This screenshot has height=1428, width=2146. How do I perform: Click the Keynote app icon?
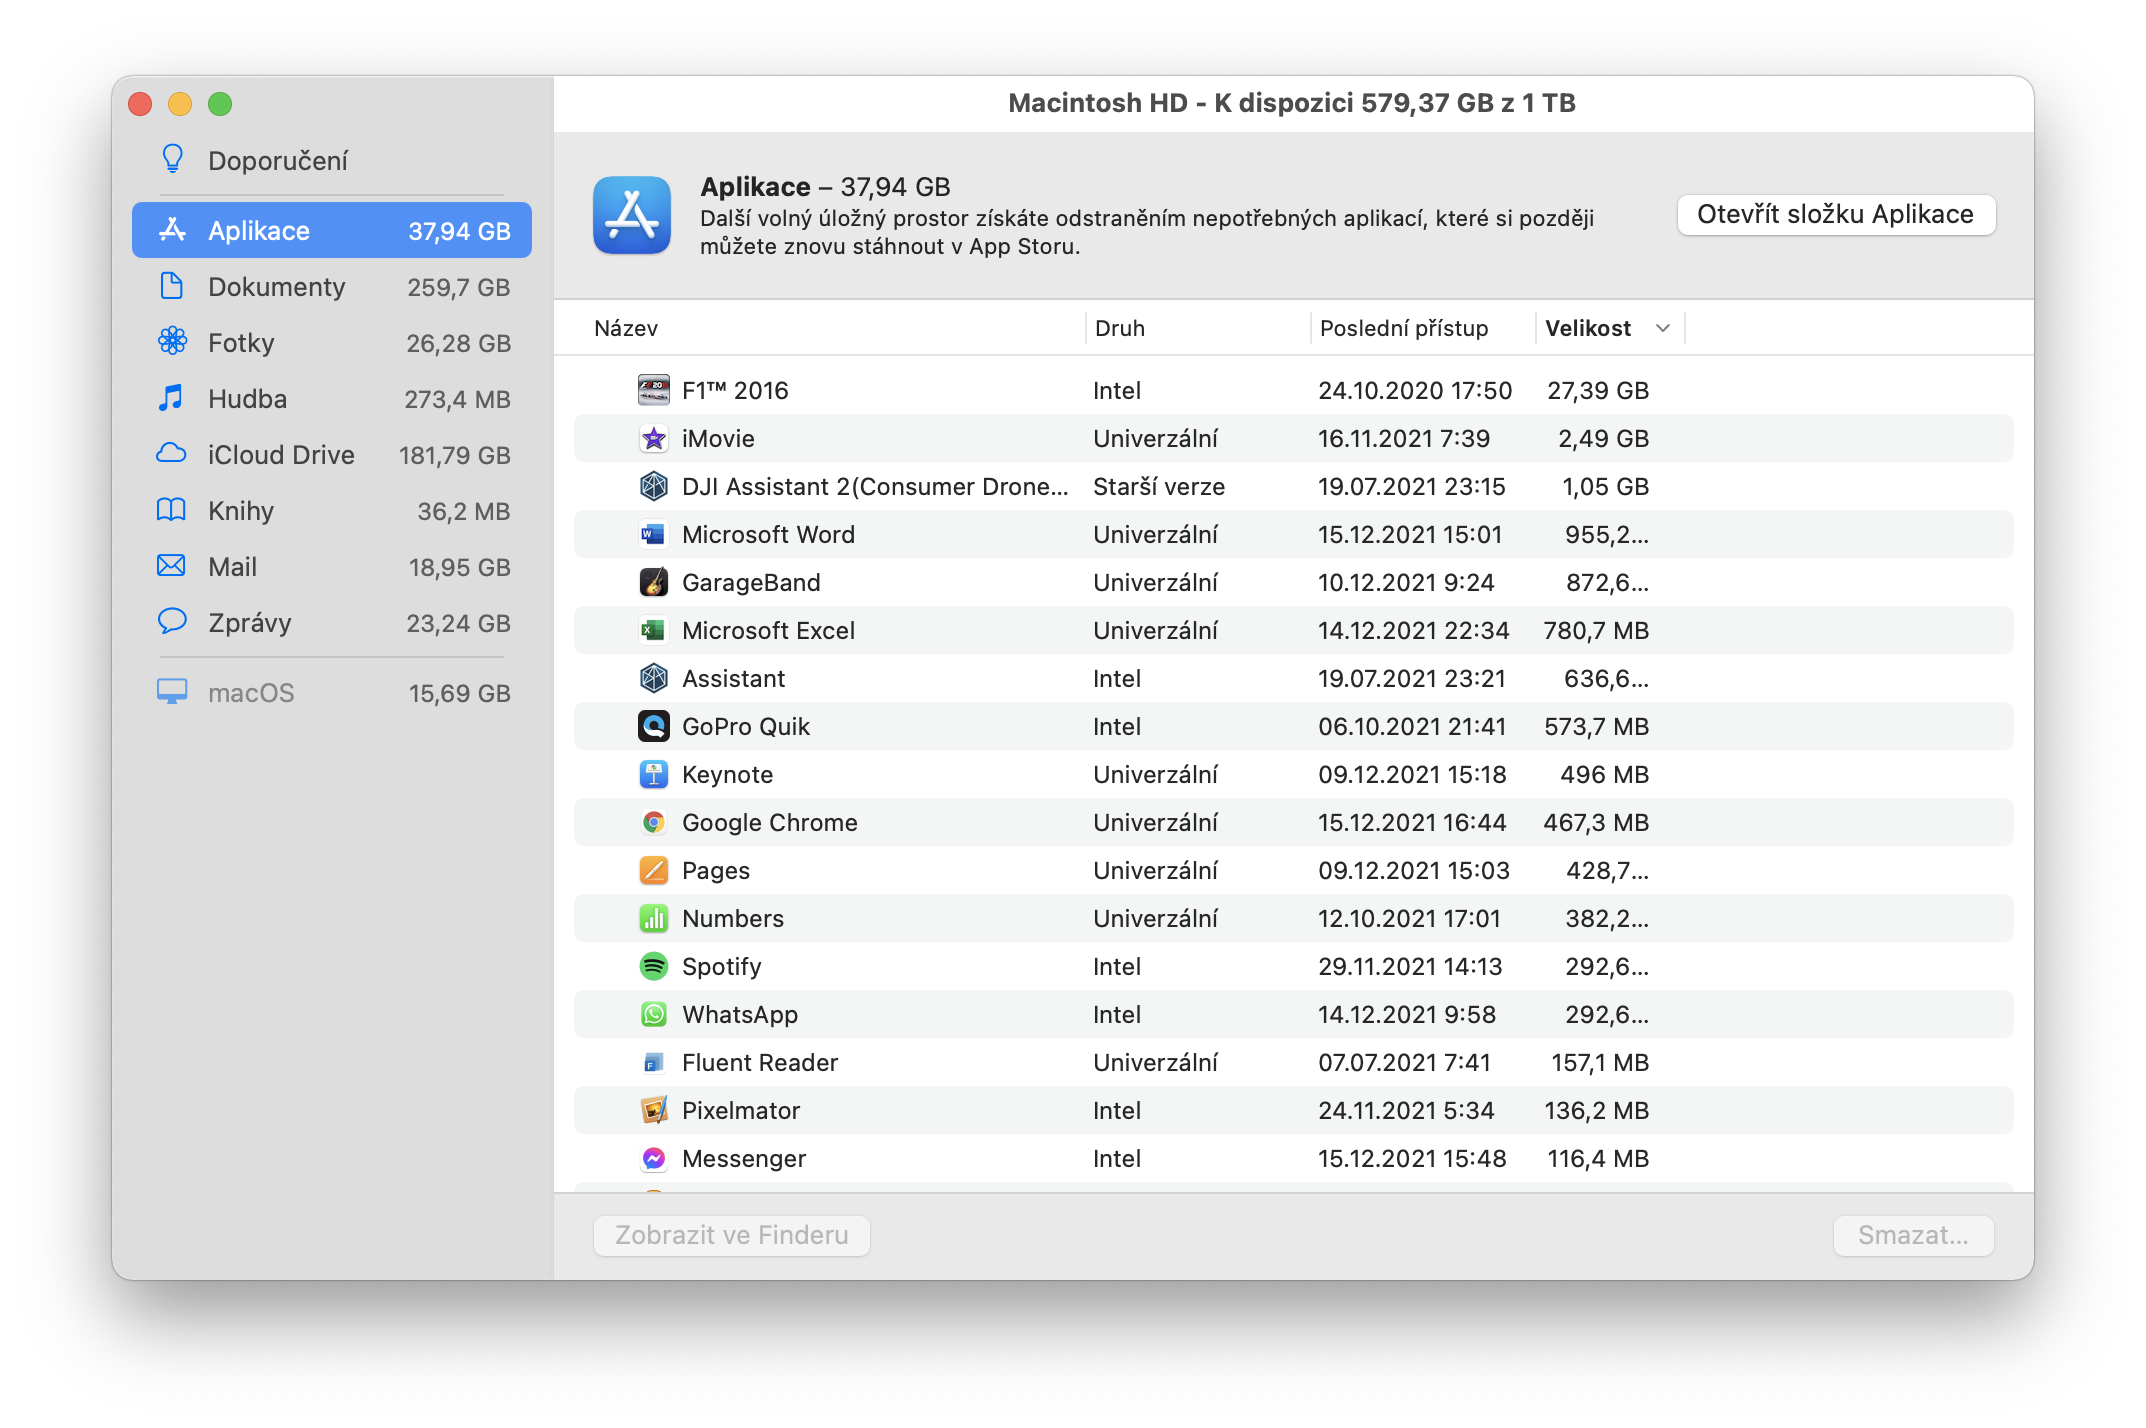[x=653, y=774]
